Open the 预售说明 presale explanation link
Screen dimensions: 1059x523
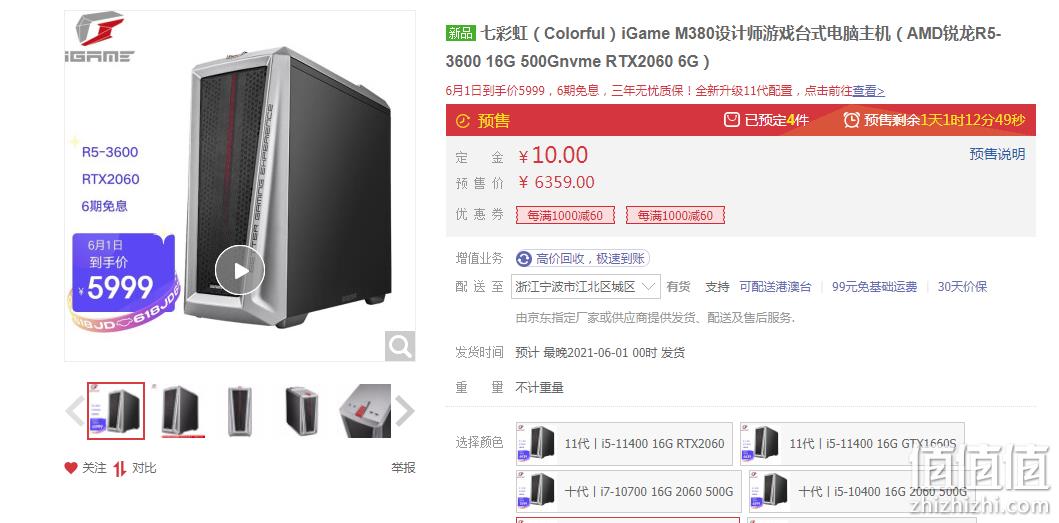pos(997,154)
